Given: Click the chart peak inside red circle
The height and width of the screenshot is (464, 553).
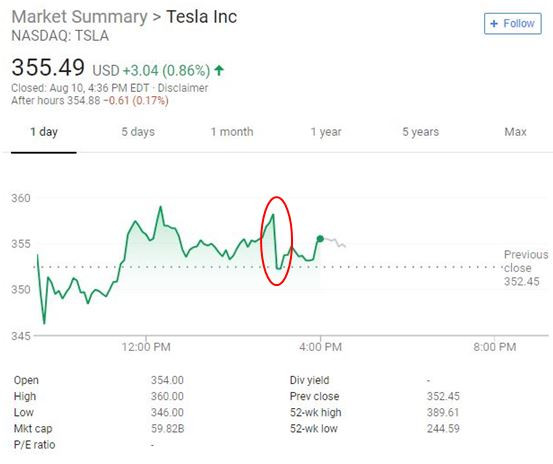Looking at the screenshot, I should tap(273, 215).
